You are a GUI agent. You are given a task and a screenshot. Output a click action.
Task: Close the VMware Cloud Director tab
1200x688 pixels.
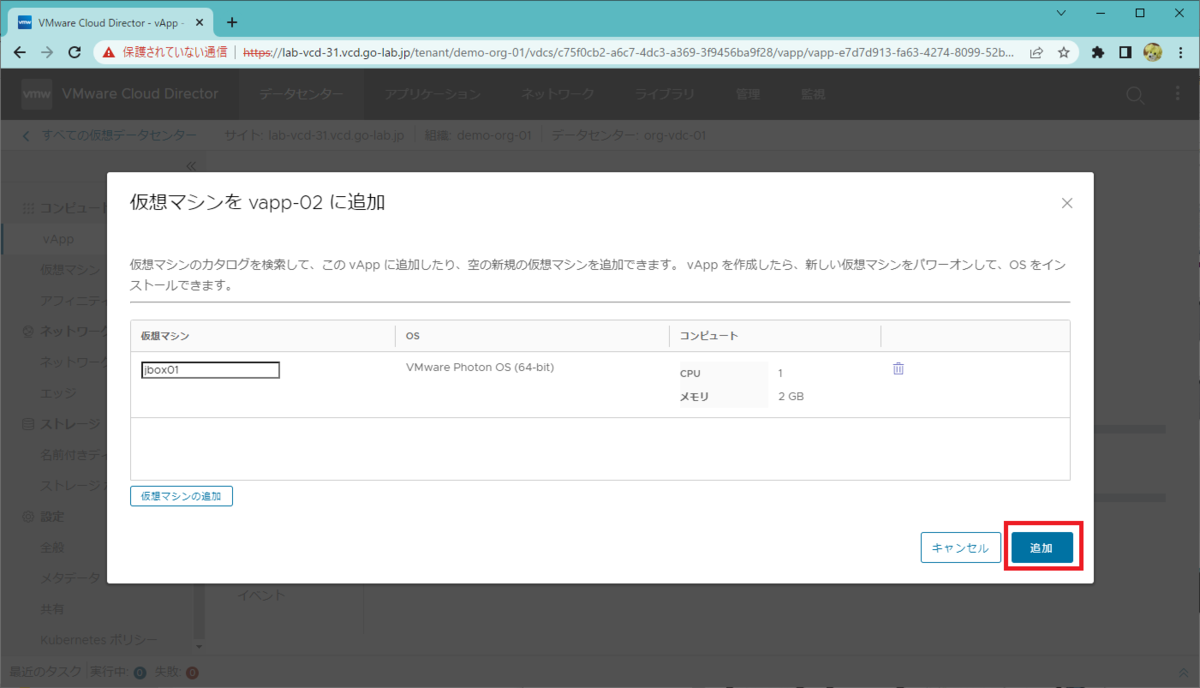point(201,22)
